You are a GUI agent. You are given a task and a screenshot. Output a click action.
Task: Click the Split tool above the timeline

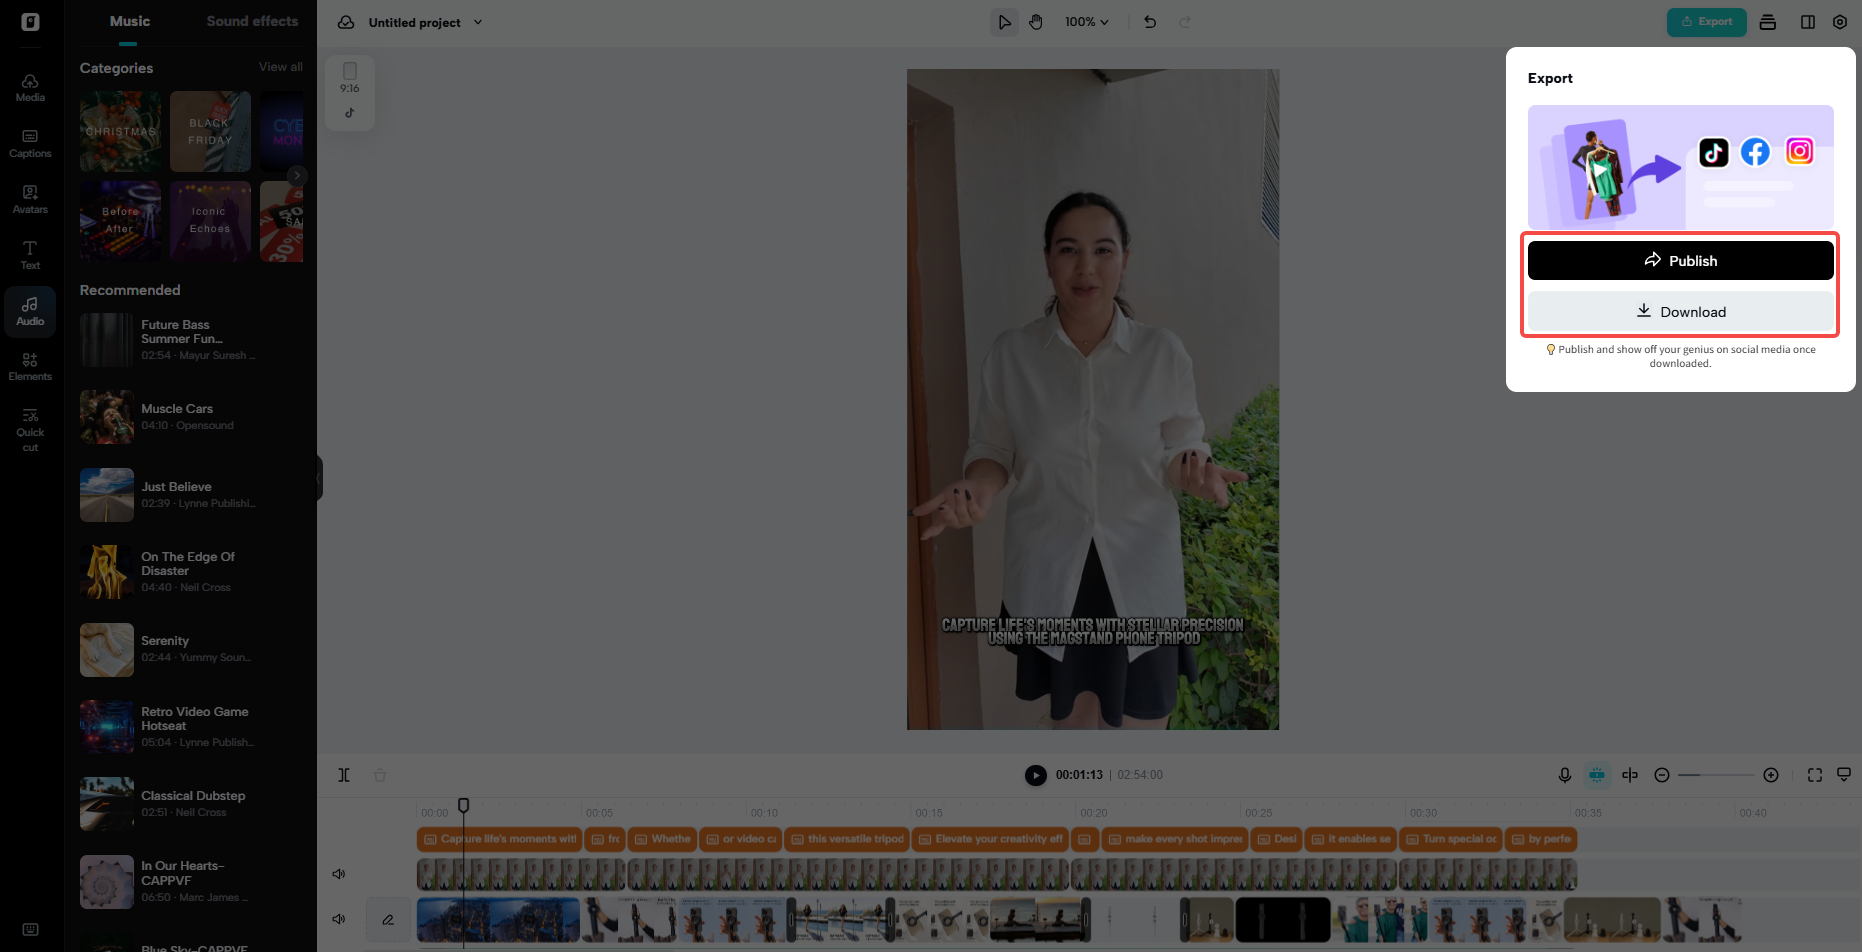(x=344, y=774)
